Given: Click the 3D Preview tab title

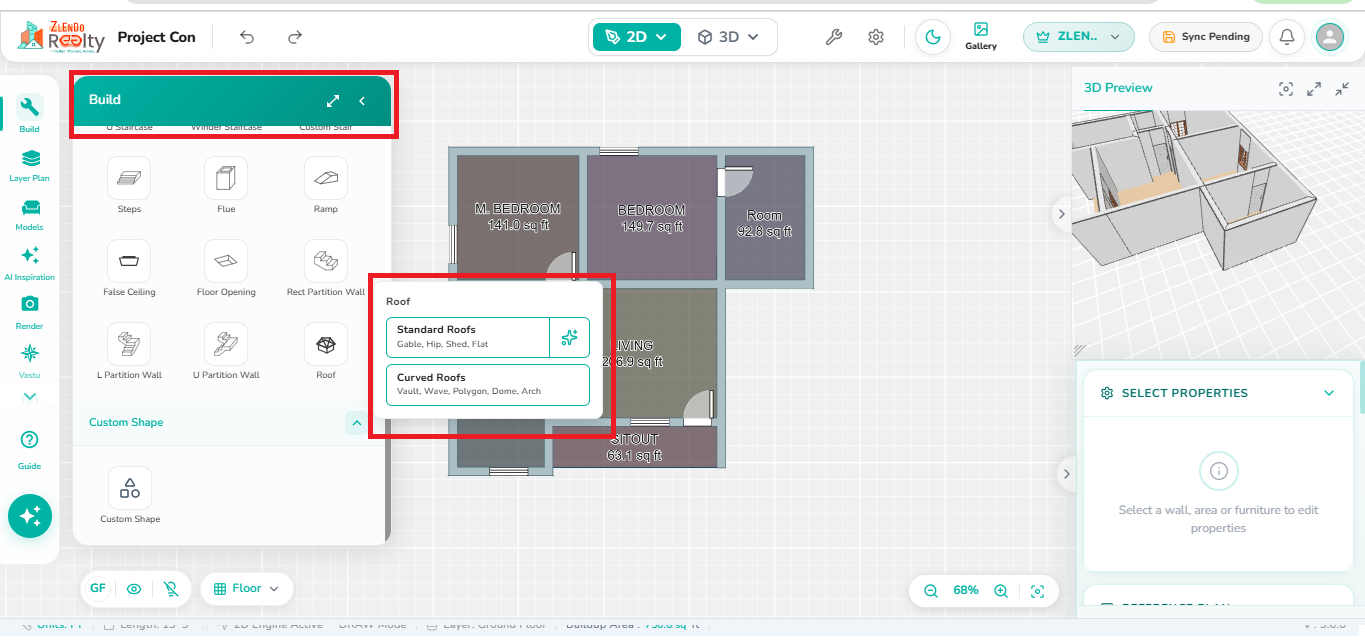Looking at the screenshot, I should point(1118,88).
